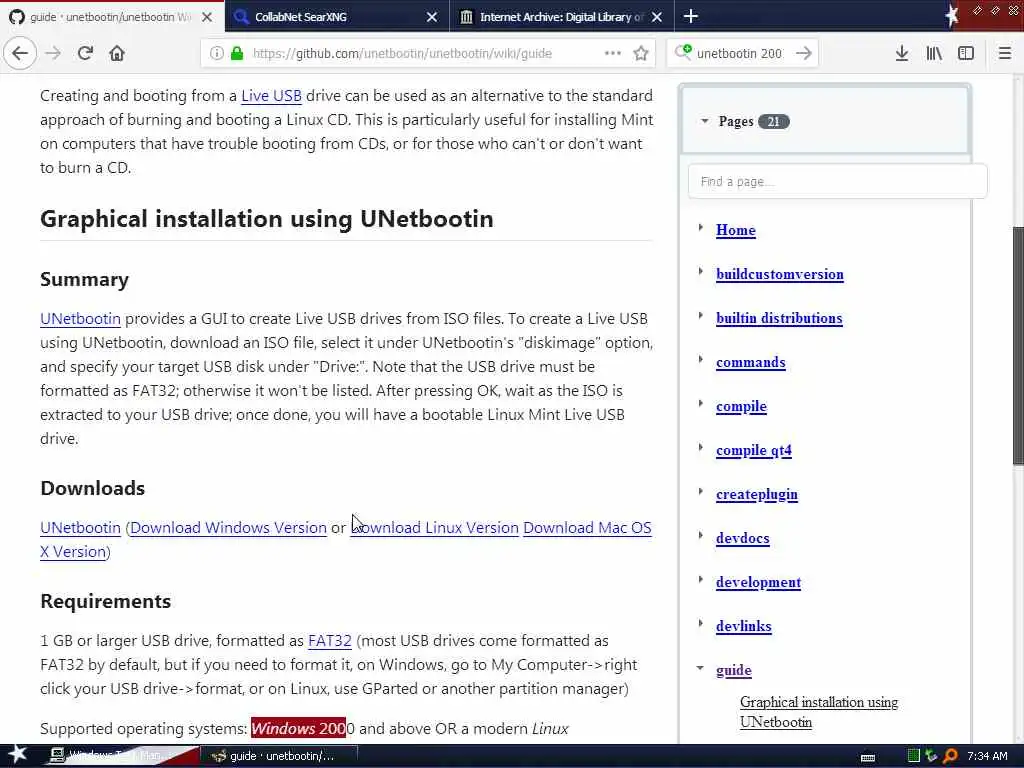The width and height of the screenshot is (1024, 768).
Task: Expand the development page arrow
Action: coord(701,579)
